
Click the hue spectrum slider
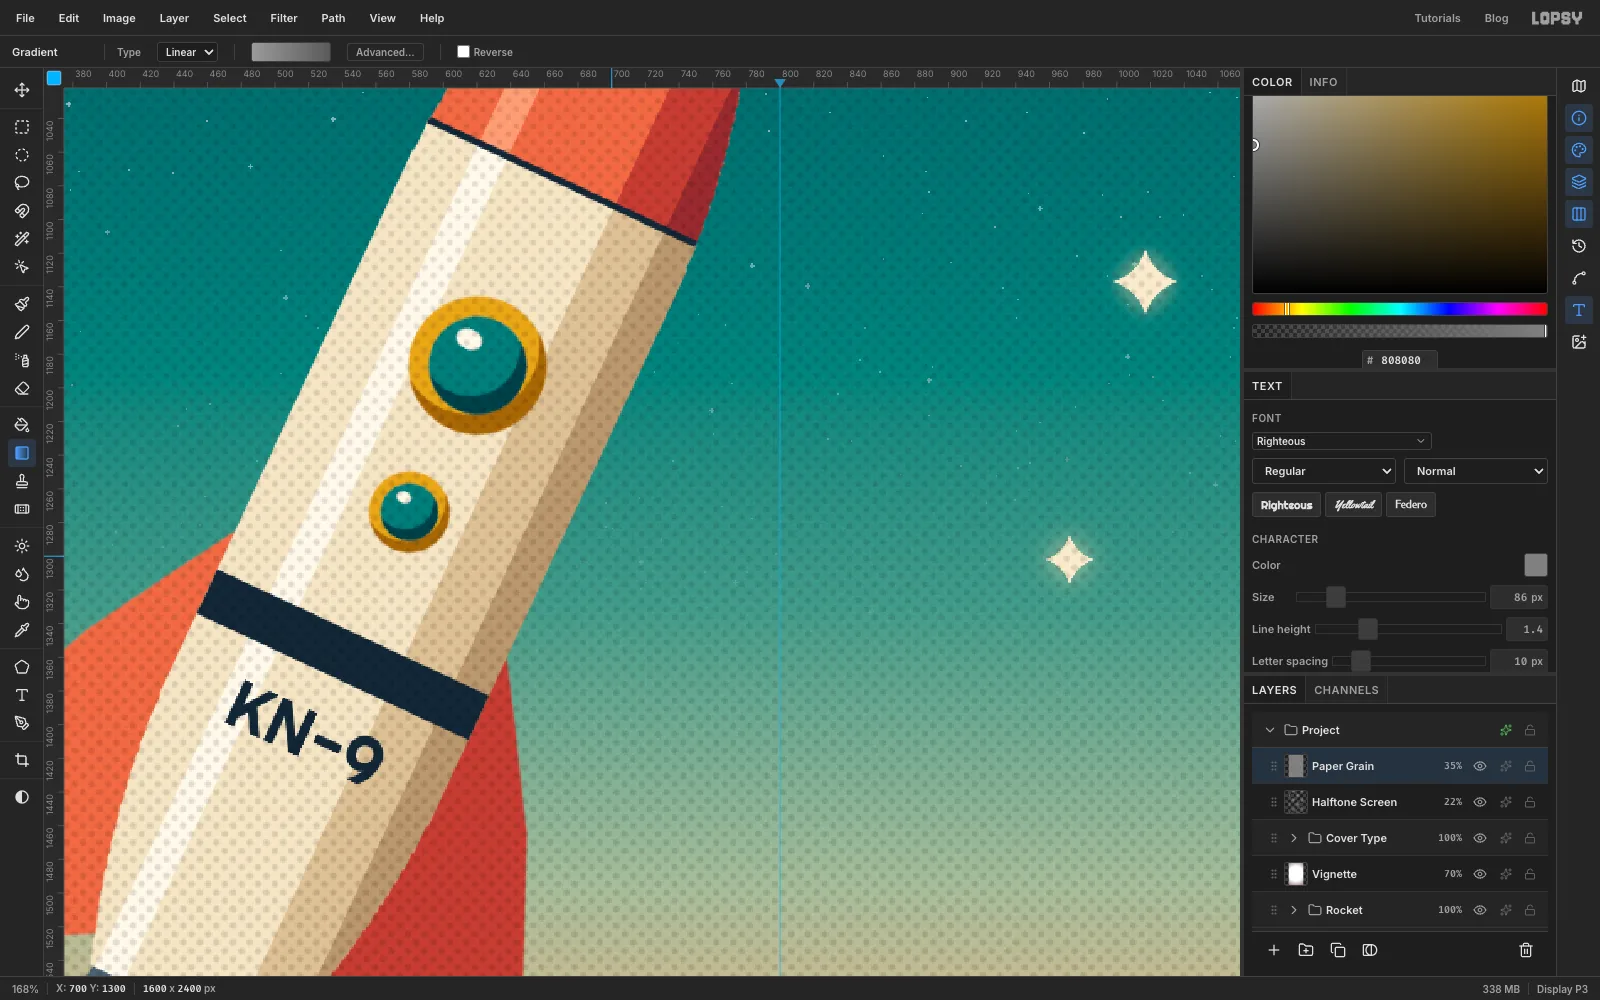click(1400, 309)
